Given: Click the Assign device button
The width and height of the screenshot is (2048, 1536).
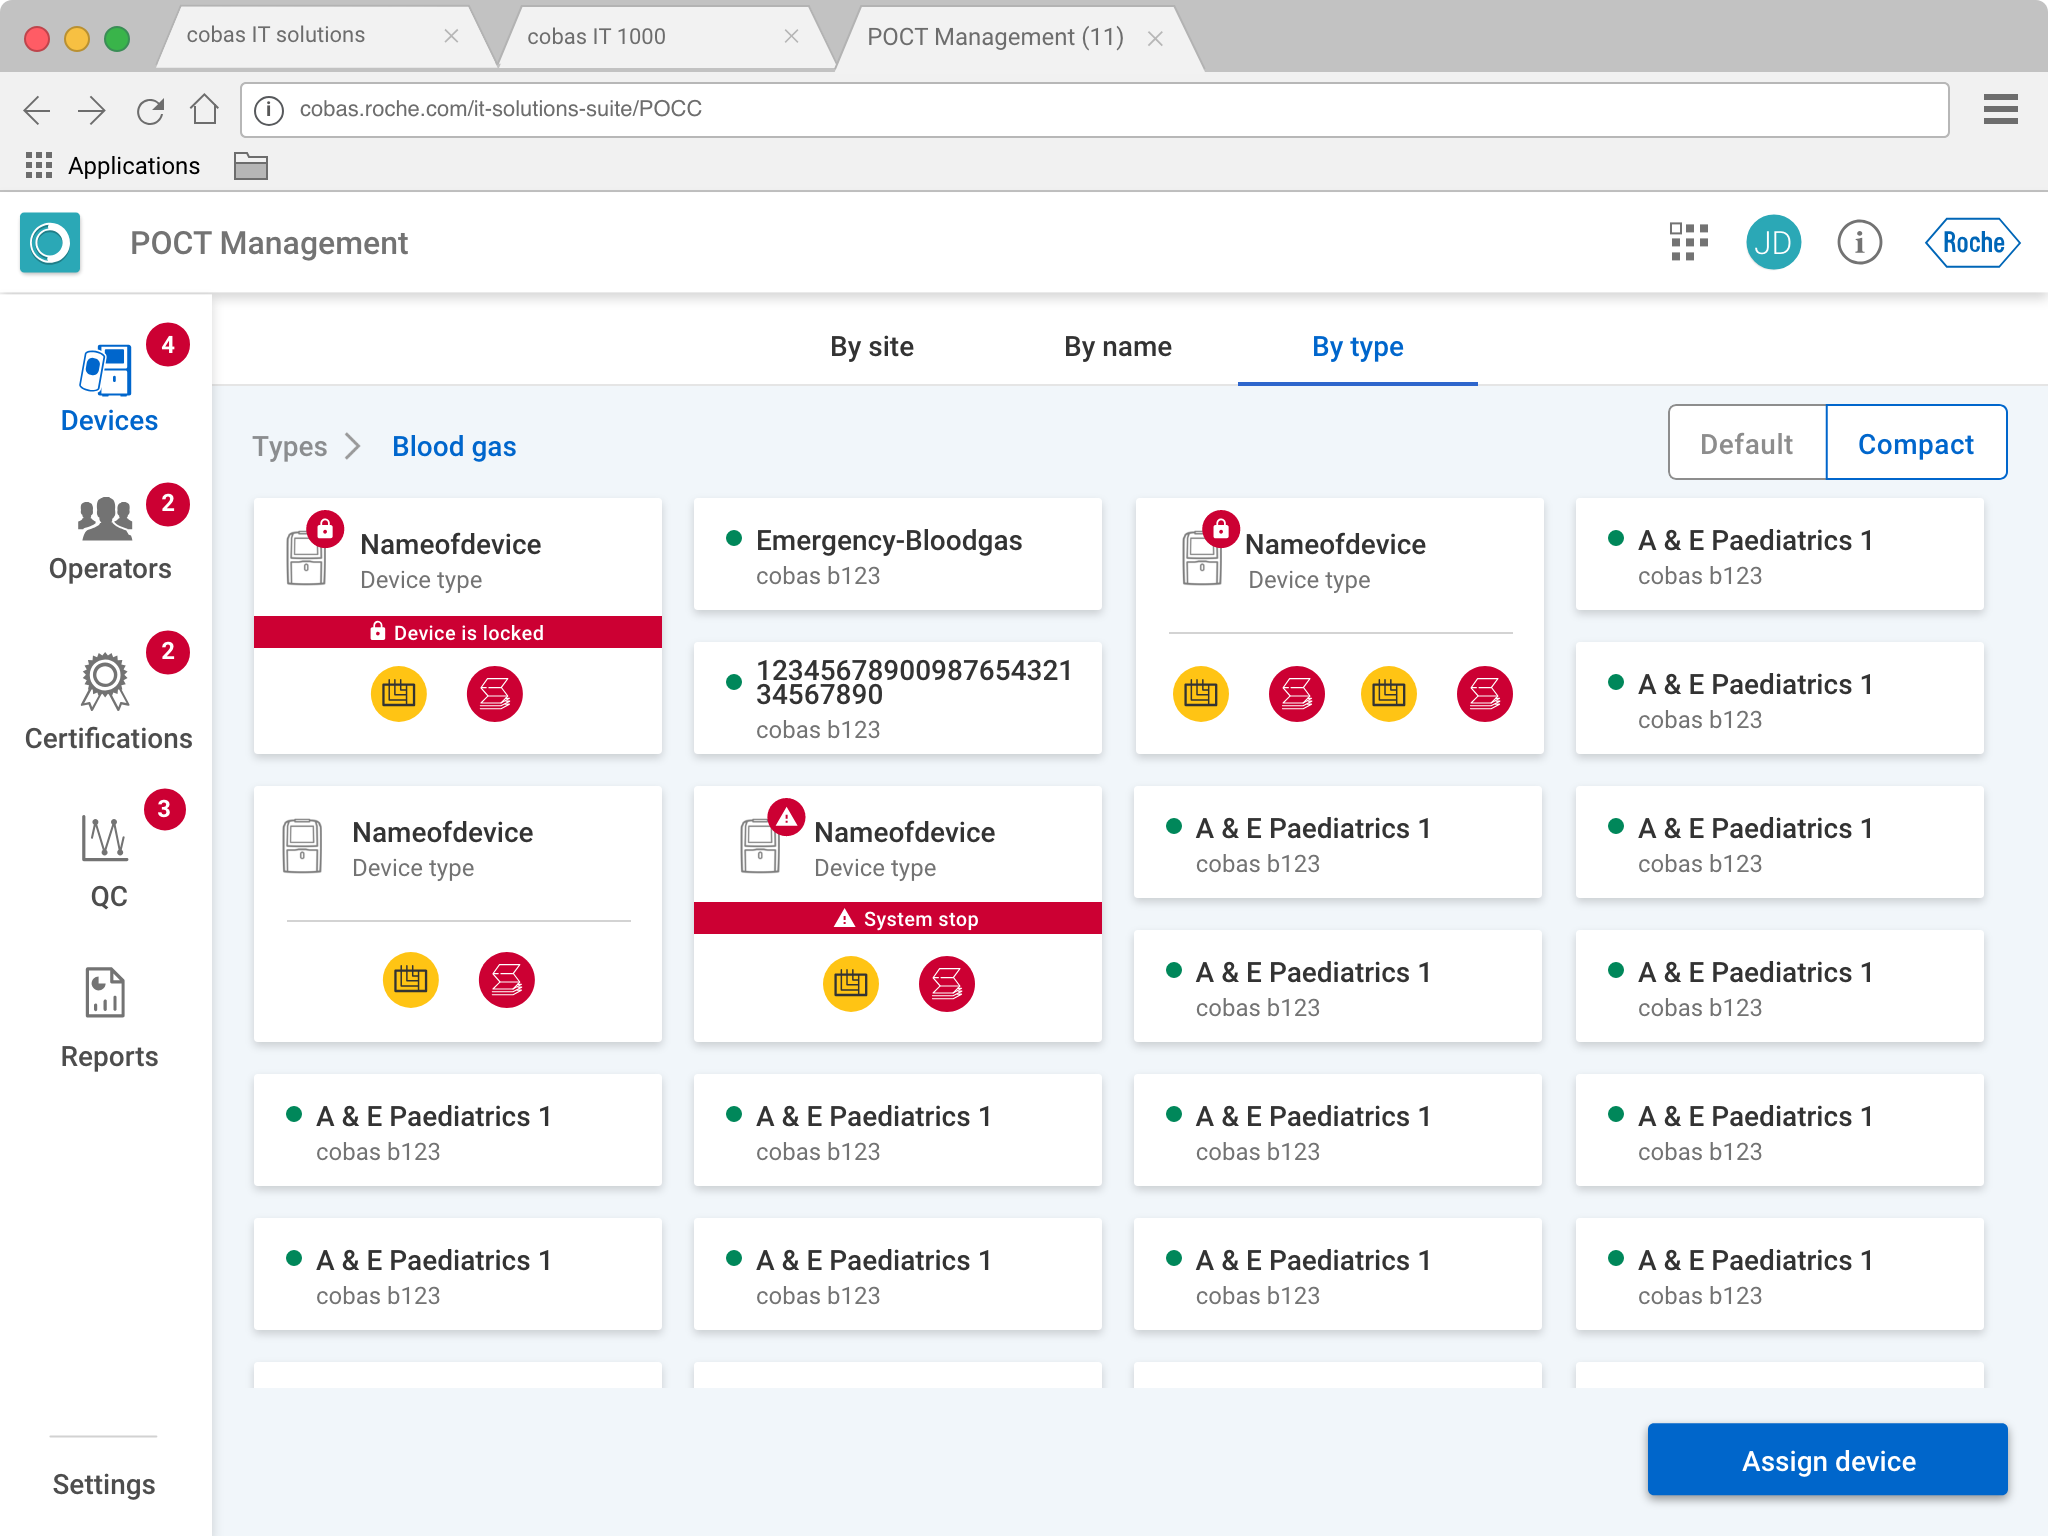Looking at the screenshot, I should click(1827, 1460).
